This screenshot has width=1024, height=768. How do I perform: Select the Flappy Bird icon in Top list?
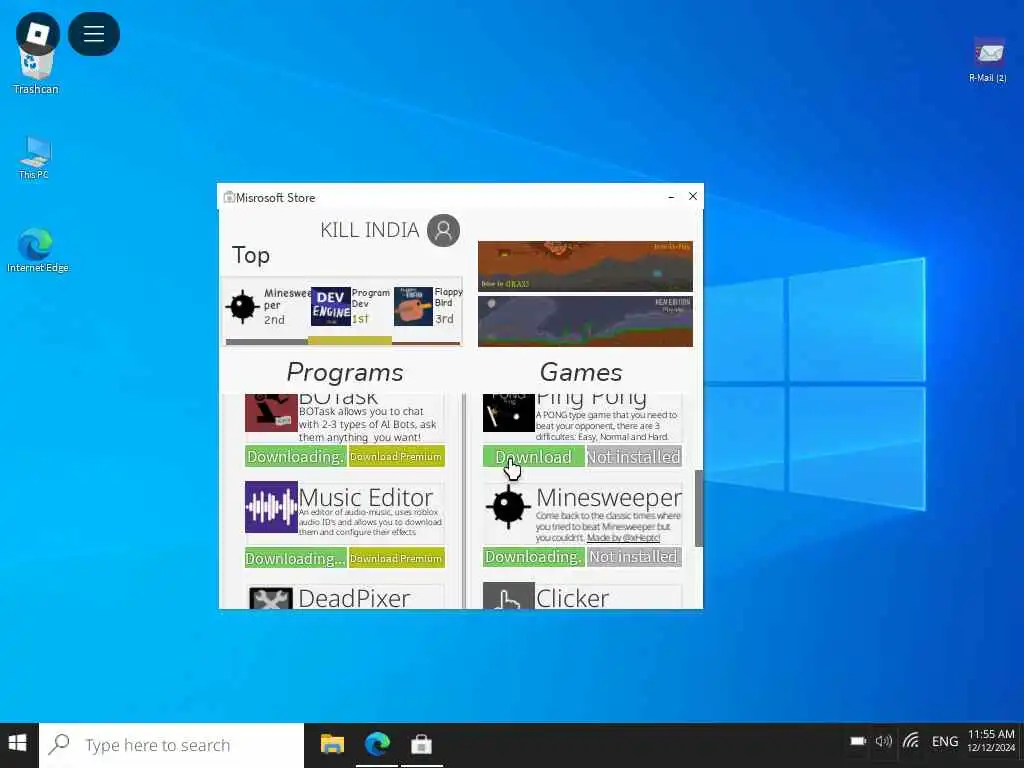click(x=413, y=306)
